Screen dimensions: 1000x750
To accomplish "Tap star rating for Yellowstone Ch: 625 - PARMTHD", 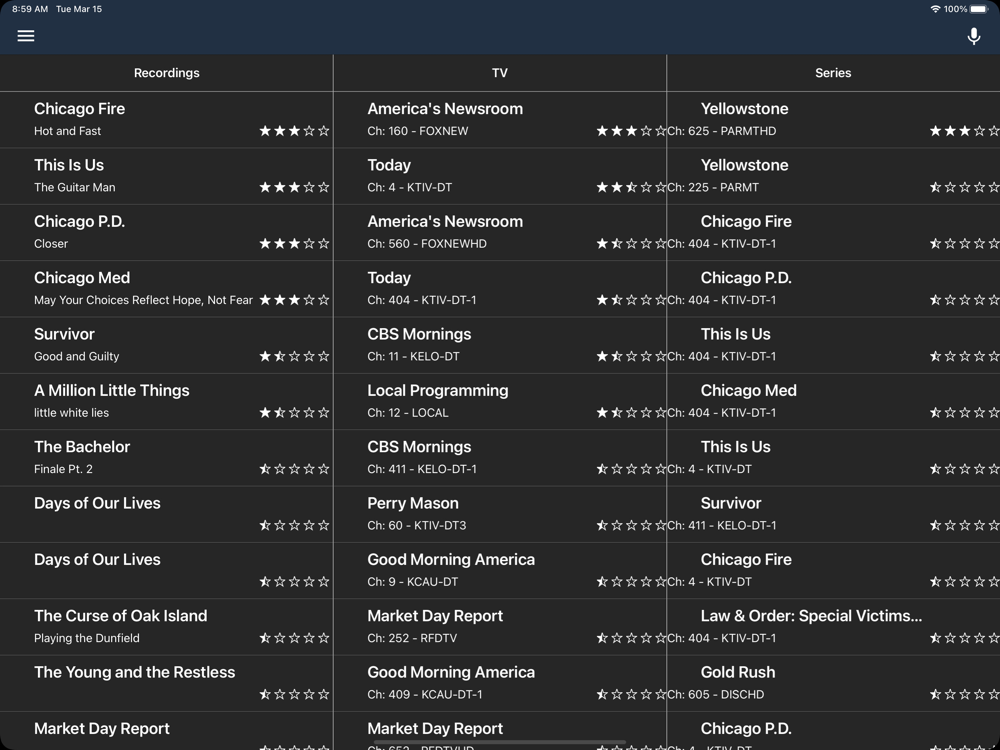I will [x=964, y=131].
